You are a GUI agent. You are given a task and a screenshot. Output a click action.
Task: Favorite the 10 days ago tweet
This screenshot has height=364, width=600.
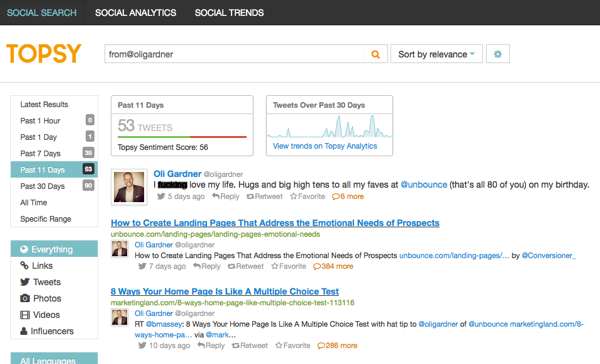293,345
